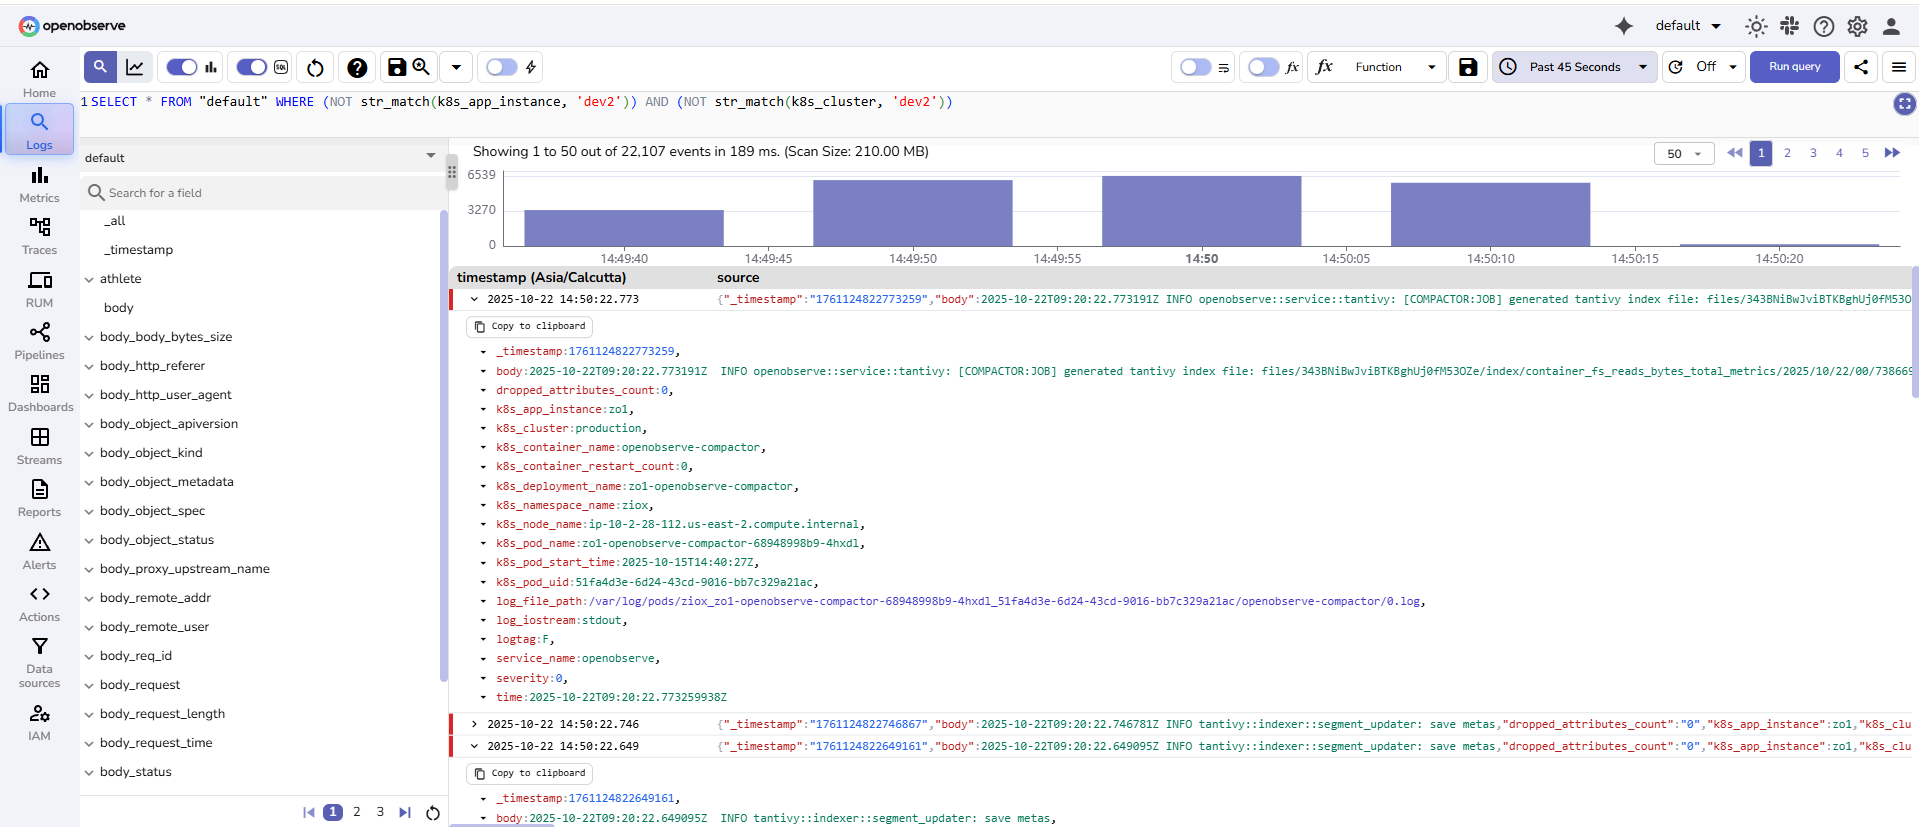
Task: Open the query help question icon
Action: pyautogui.click(x=357, y=67)
